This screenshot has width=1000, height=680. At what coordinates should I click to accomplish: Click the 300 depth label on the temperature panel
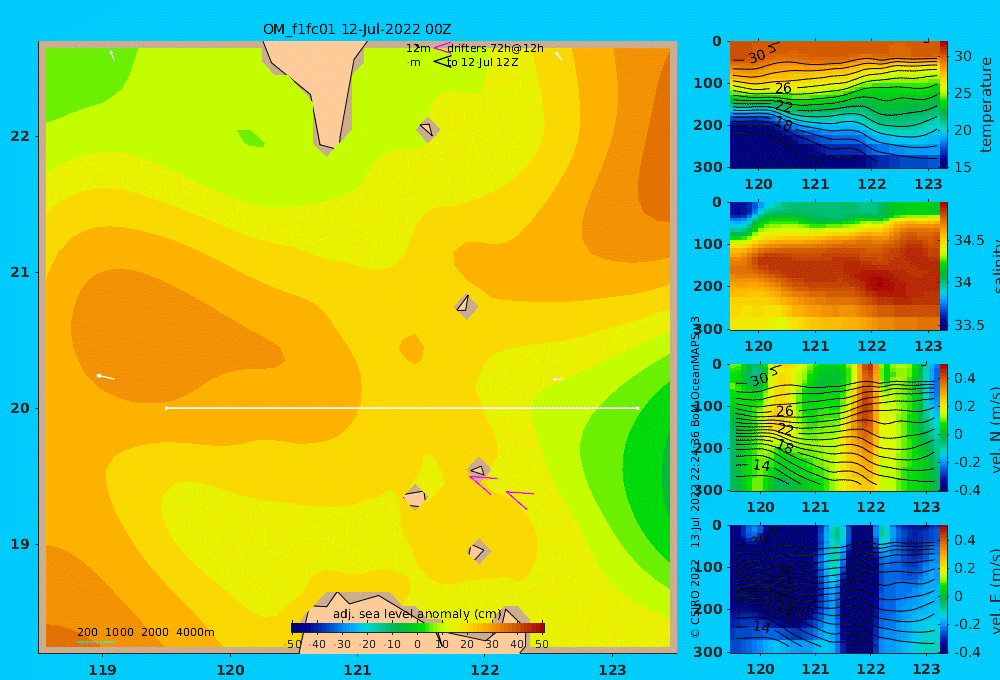pyautogui.click(x=708, y=167)
